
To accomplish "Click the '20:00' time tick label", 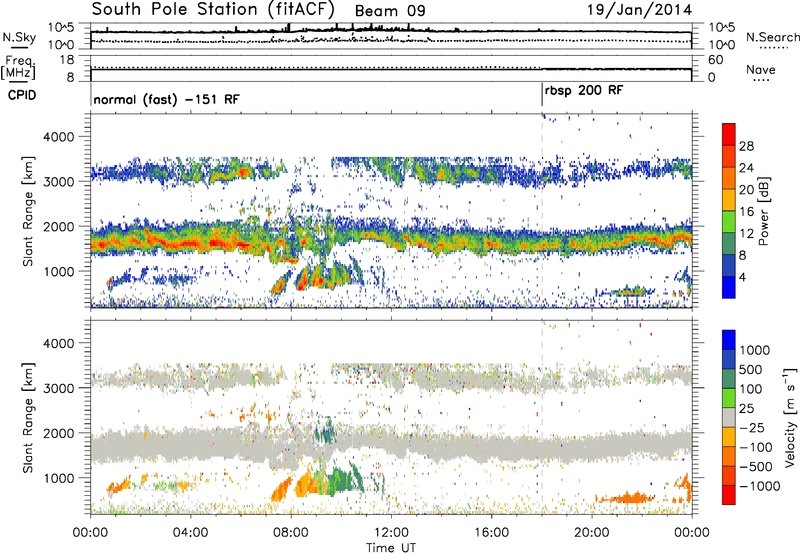I will tap(591, 533).
